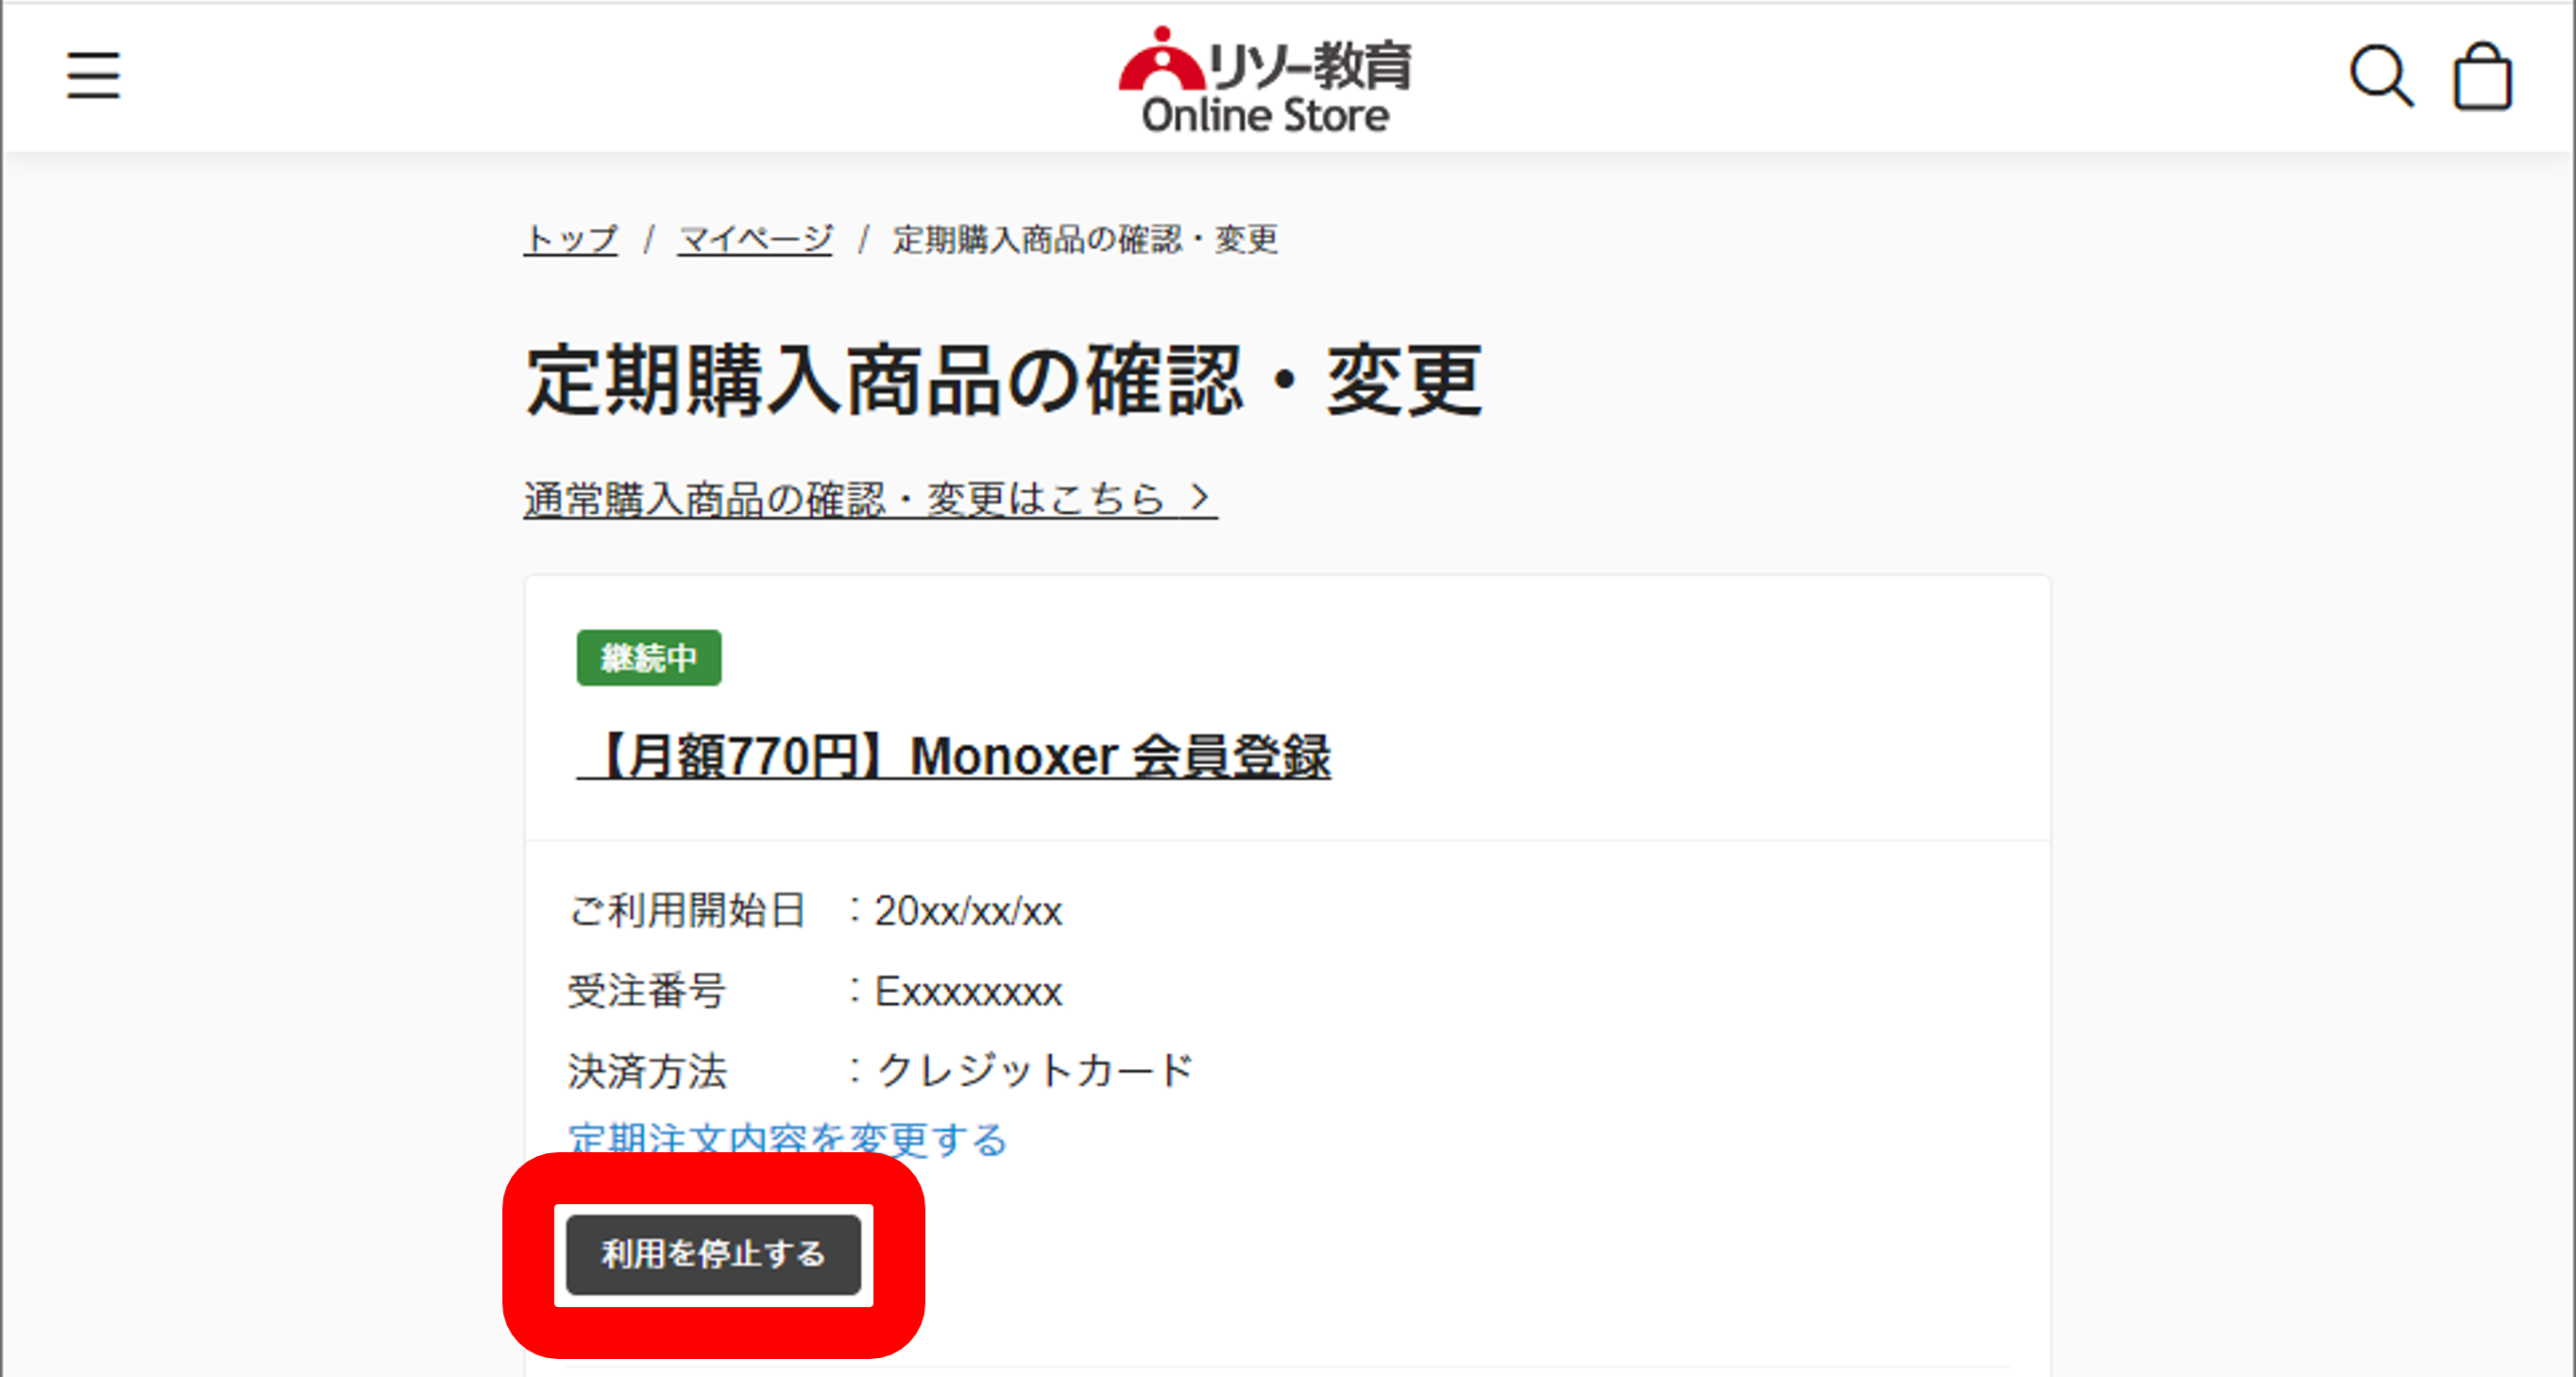Select the order number Exxxxxxxx
Viewport: 2576px width, 1377px height.
(968, 992)
